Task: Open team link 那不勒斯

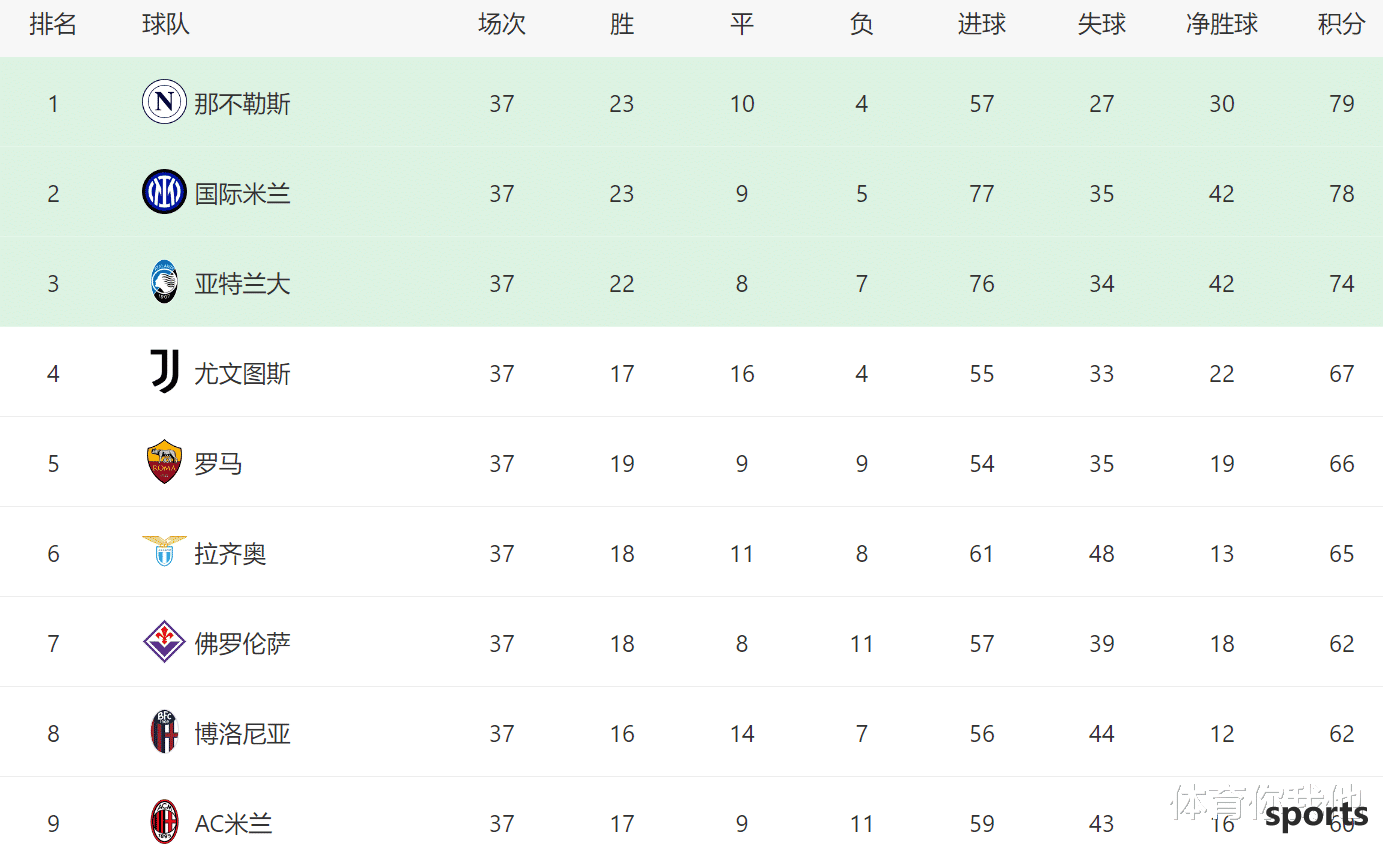Action: tap(242, 104)
